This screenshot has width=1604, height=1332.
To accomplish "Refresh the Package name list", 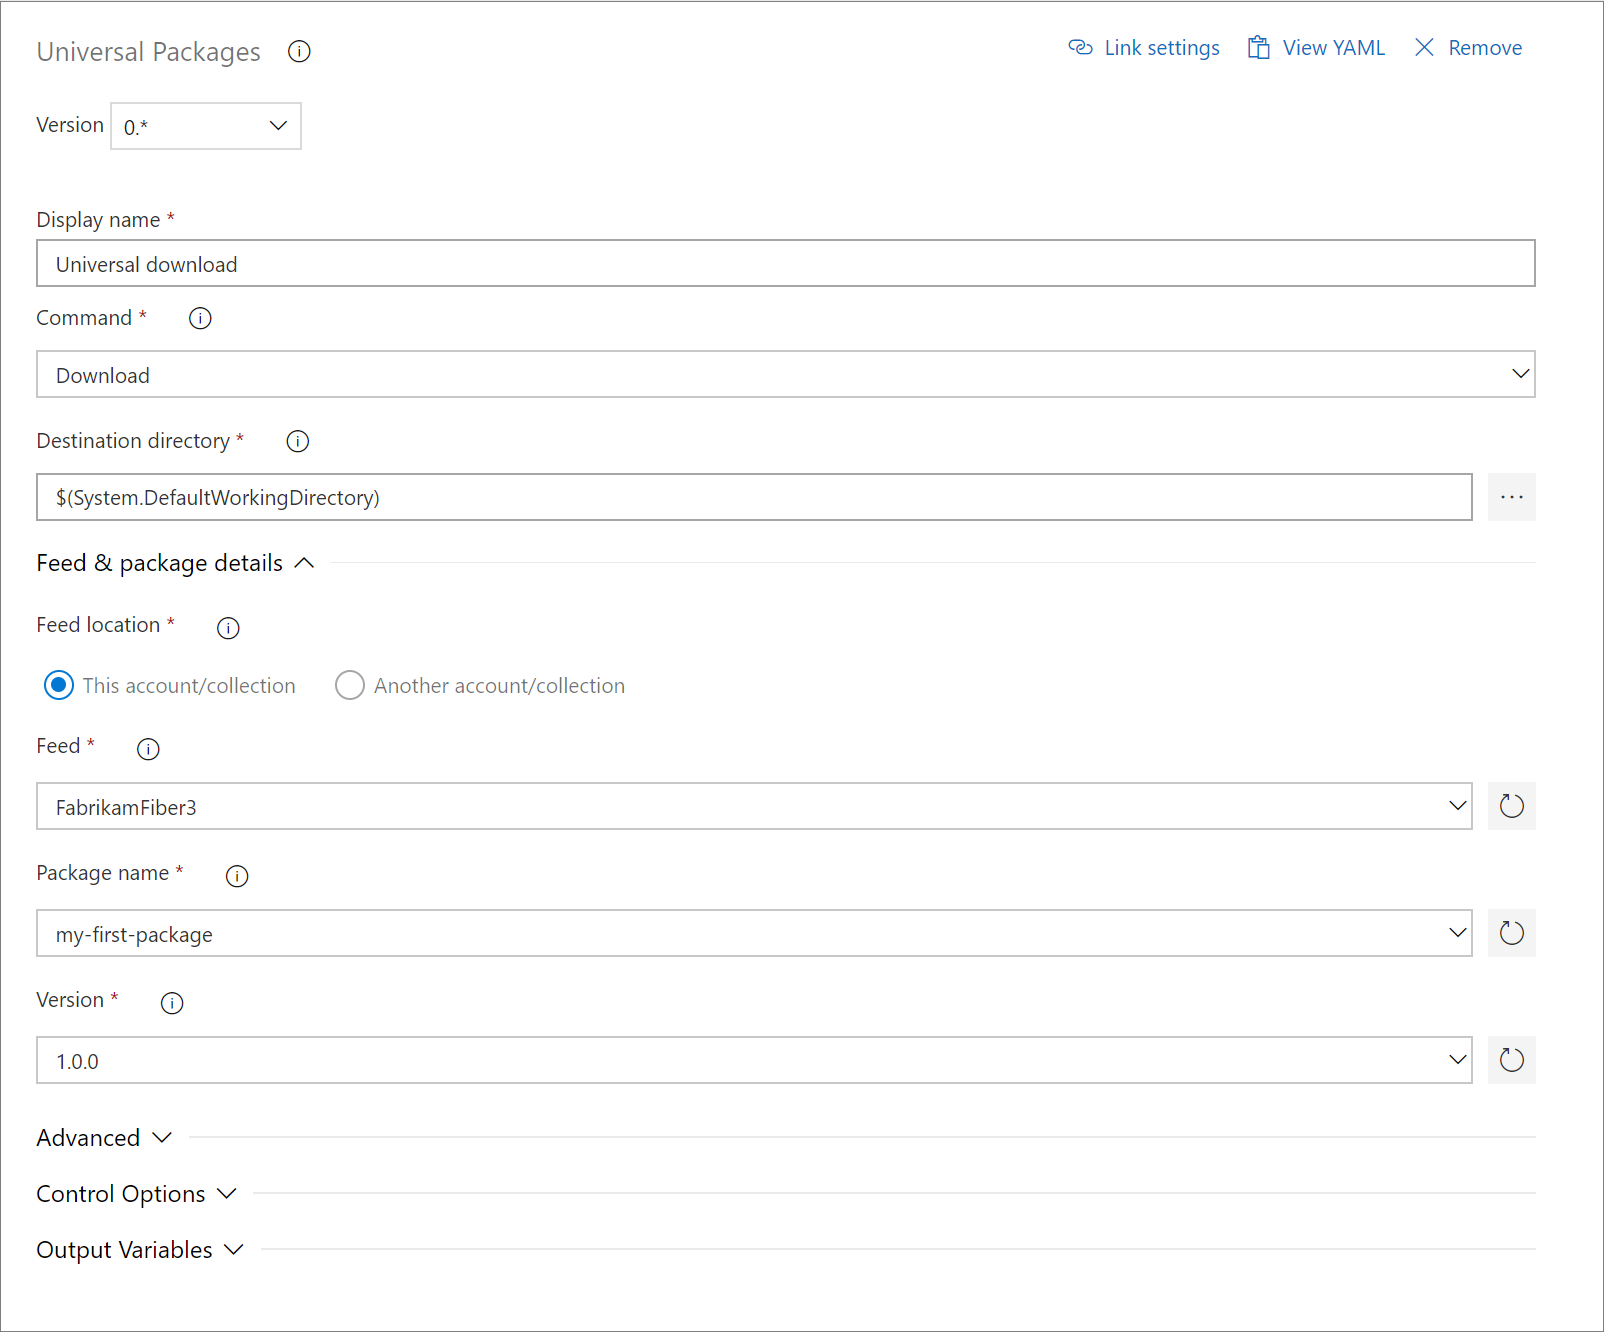I will (1511, 933).
